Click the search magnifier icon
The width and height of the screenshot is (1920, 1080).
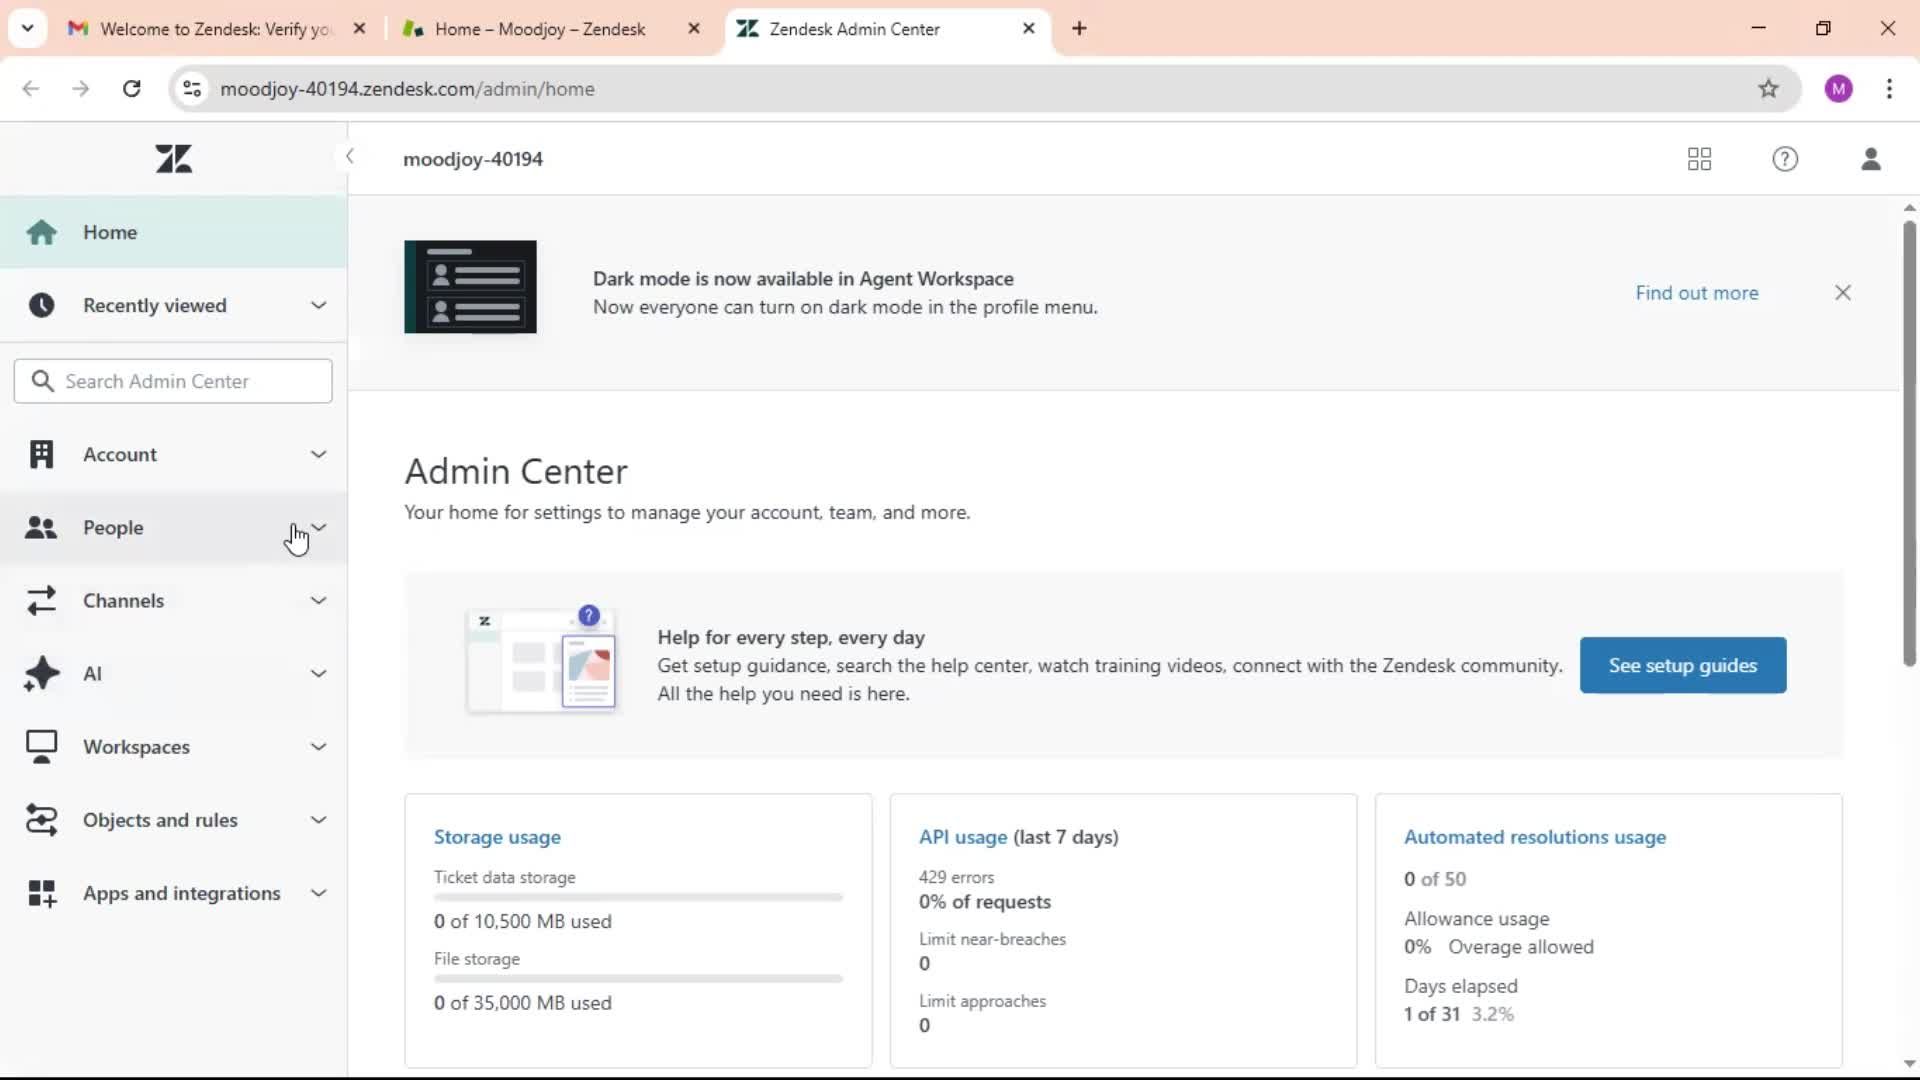click(x=42, y=381)
